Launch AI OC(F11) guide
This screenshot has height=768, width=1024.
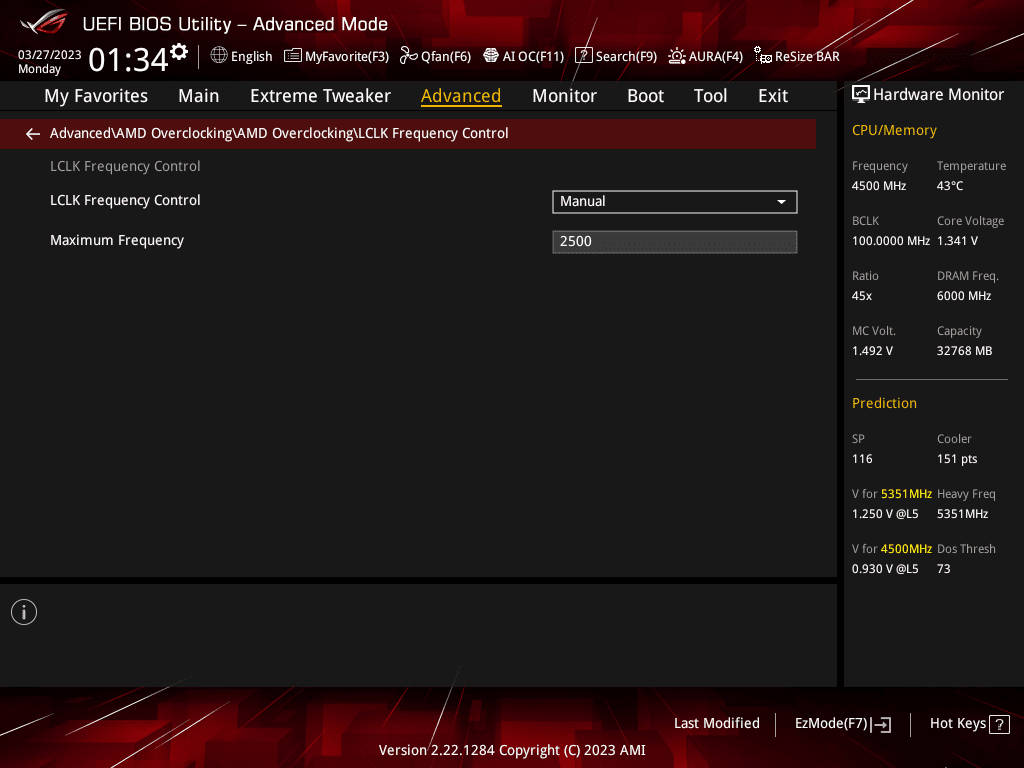click(x=523, y=56)
